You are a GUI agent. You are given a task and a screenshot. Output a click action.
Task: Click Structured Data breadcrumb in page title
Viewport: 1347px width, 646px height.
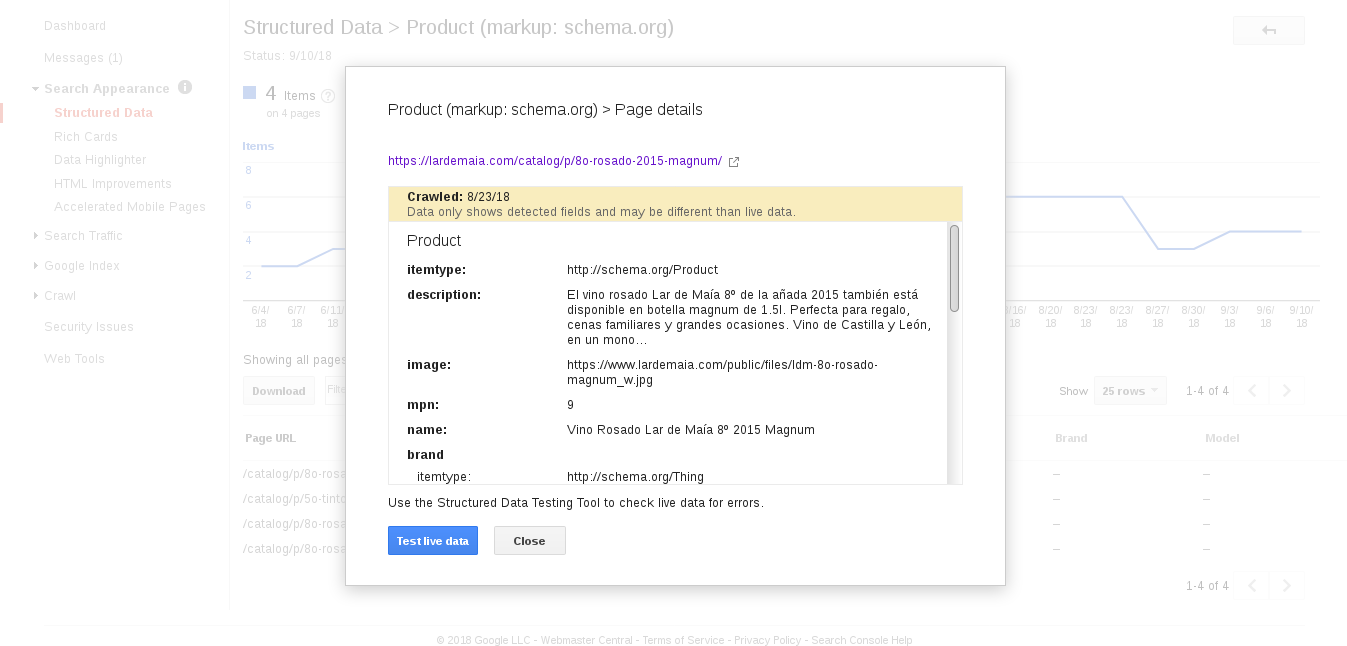313,28
